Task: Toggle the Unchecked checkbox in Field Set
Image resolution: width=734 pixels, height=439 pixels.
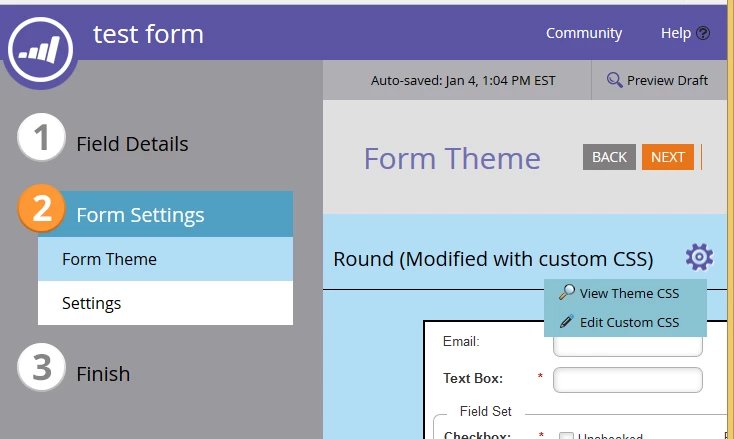Action: [x=566, y=436]
